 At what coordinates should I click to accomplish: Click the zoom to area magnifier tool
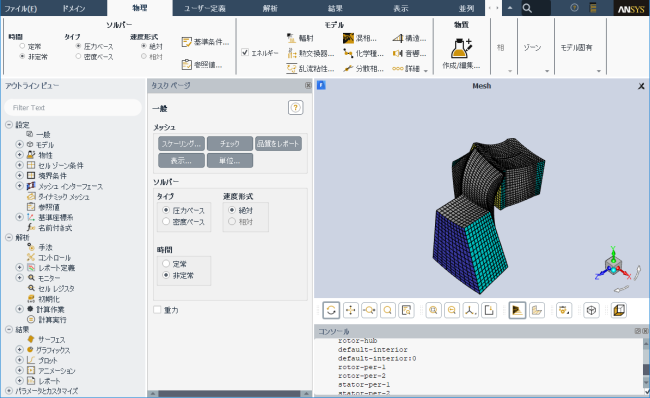388,310
